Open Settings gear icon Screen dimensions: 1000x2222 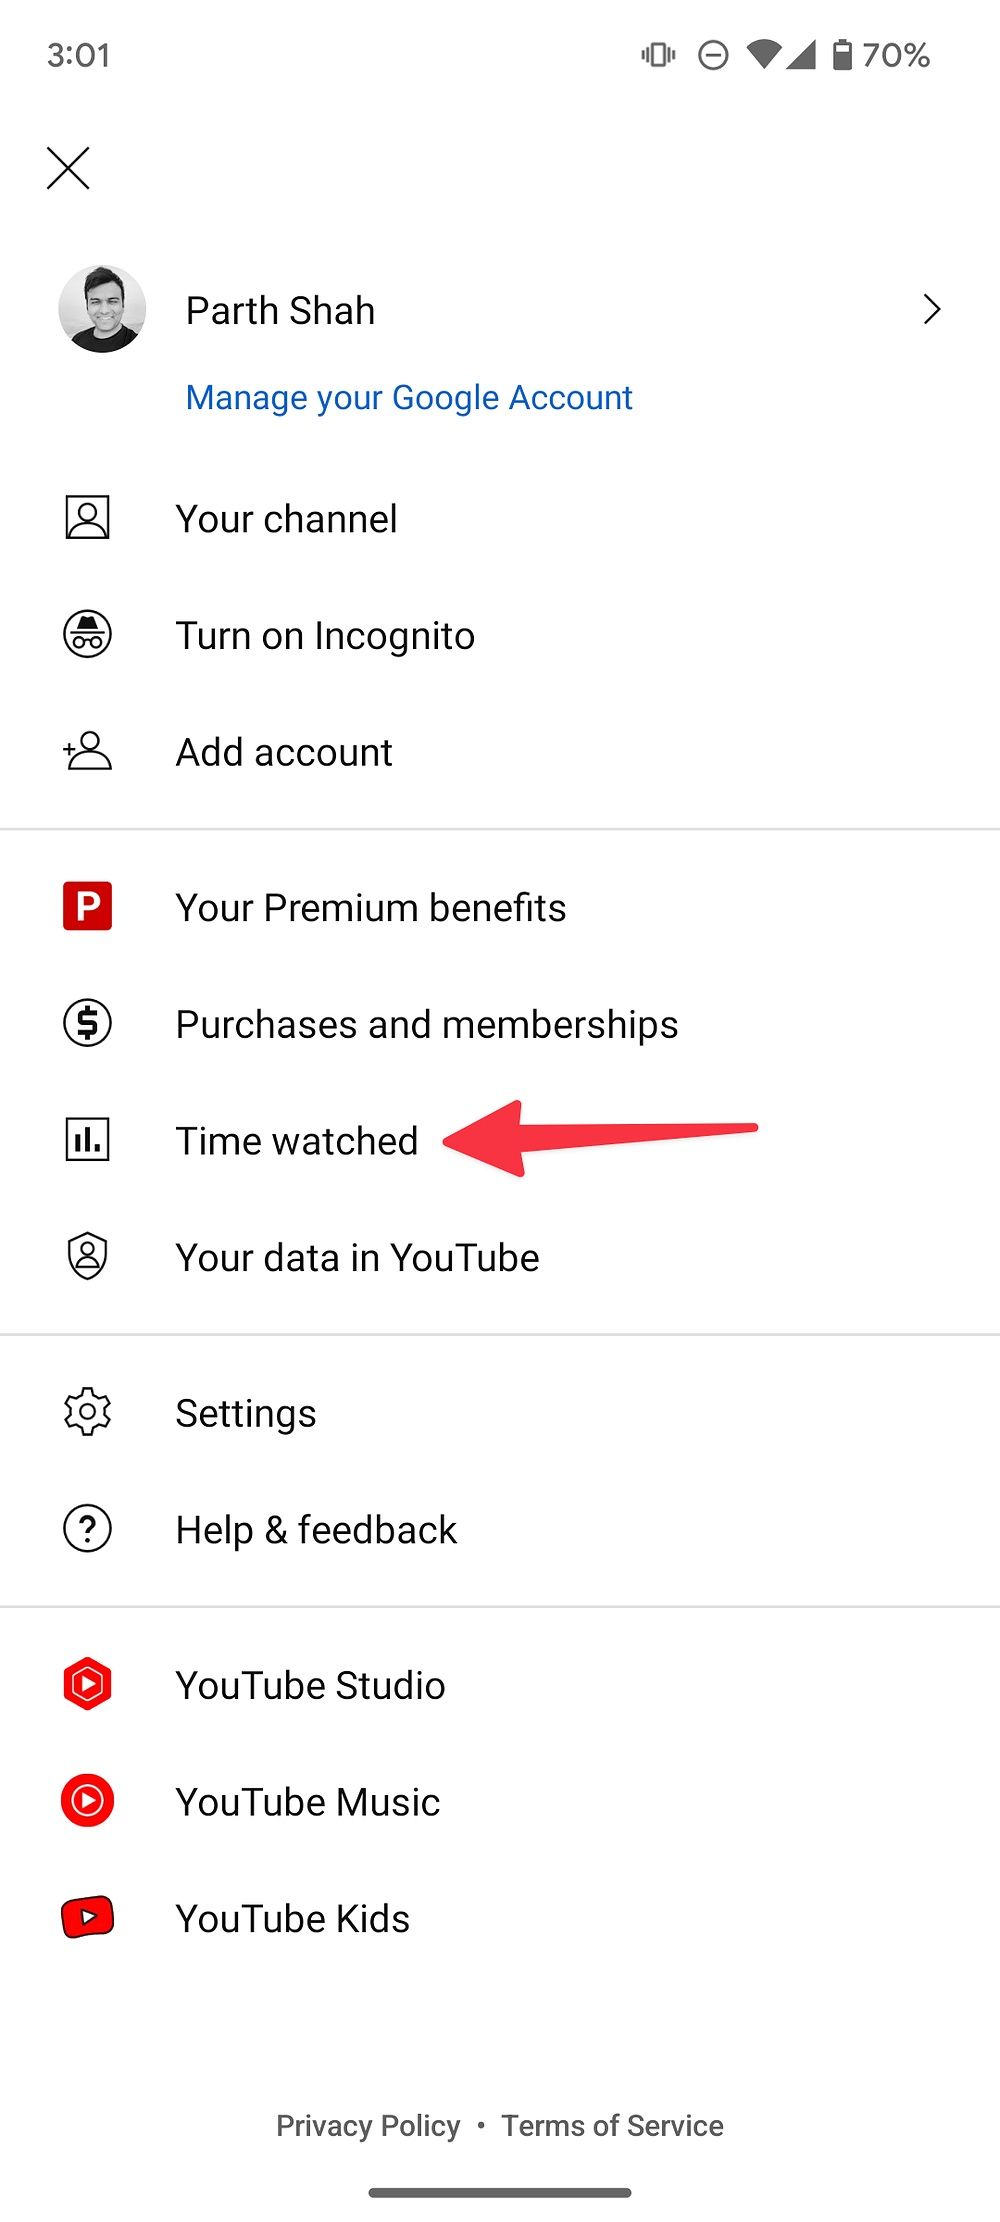point(88,1412)
